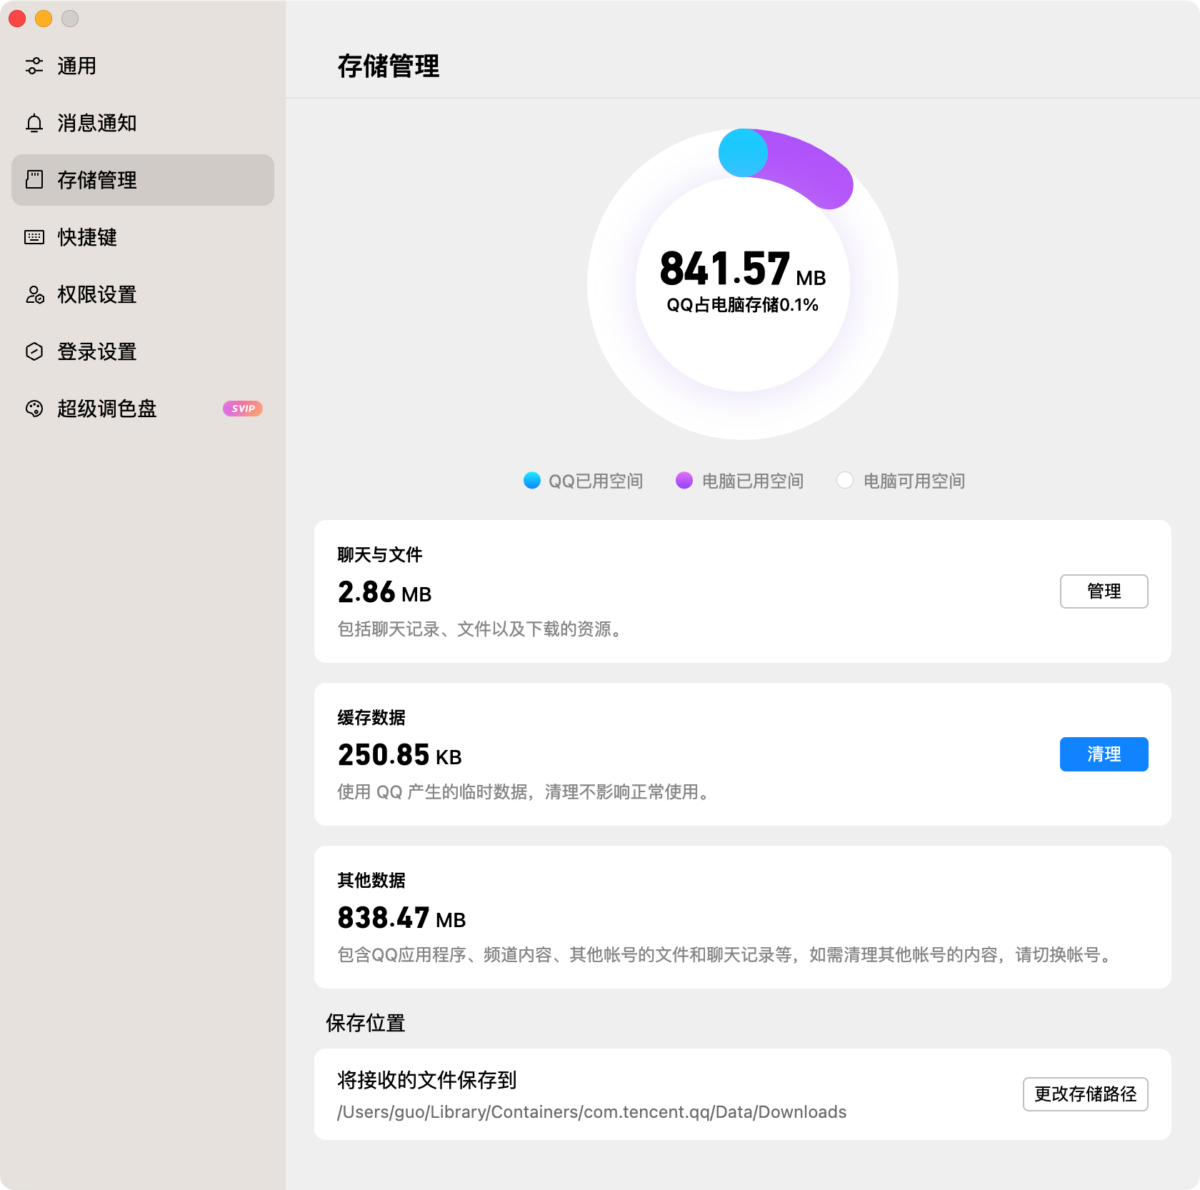Click the Downloads folder path text
Image resolution: width=1200 pixels, height=1190 pixels.
[x=592, y=1112]
